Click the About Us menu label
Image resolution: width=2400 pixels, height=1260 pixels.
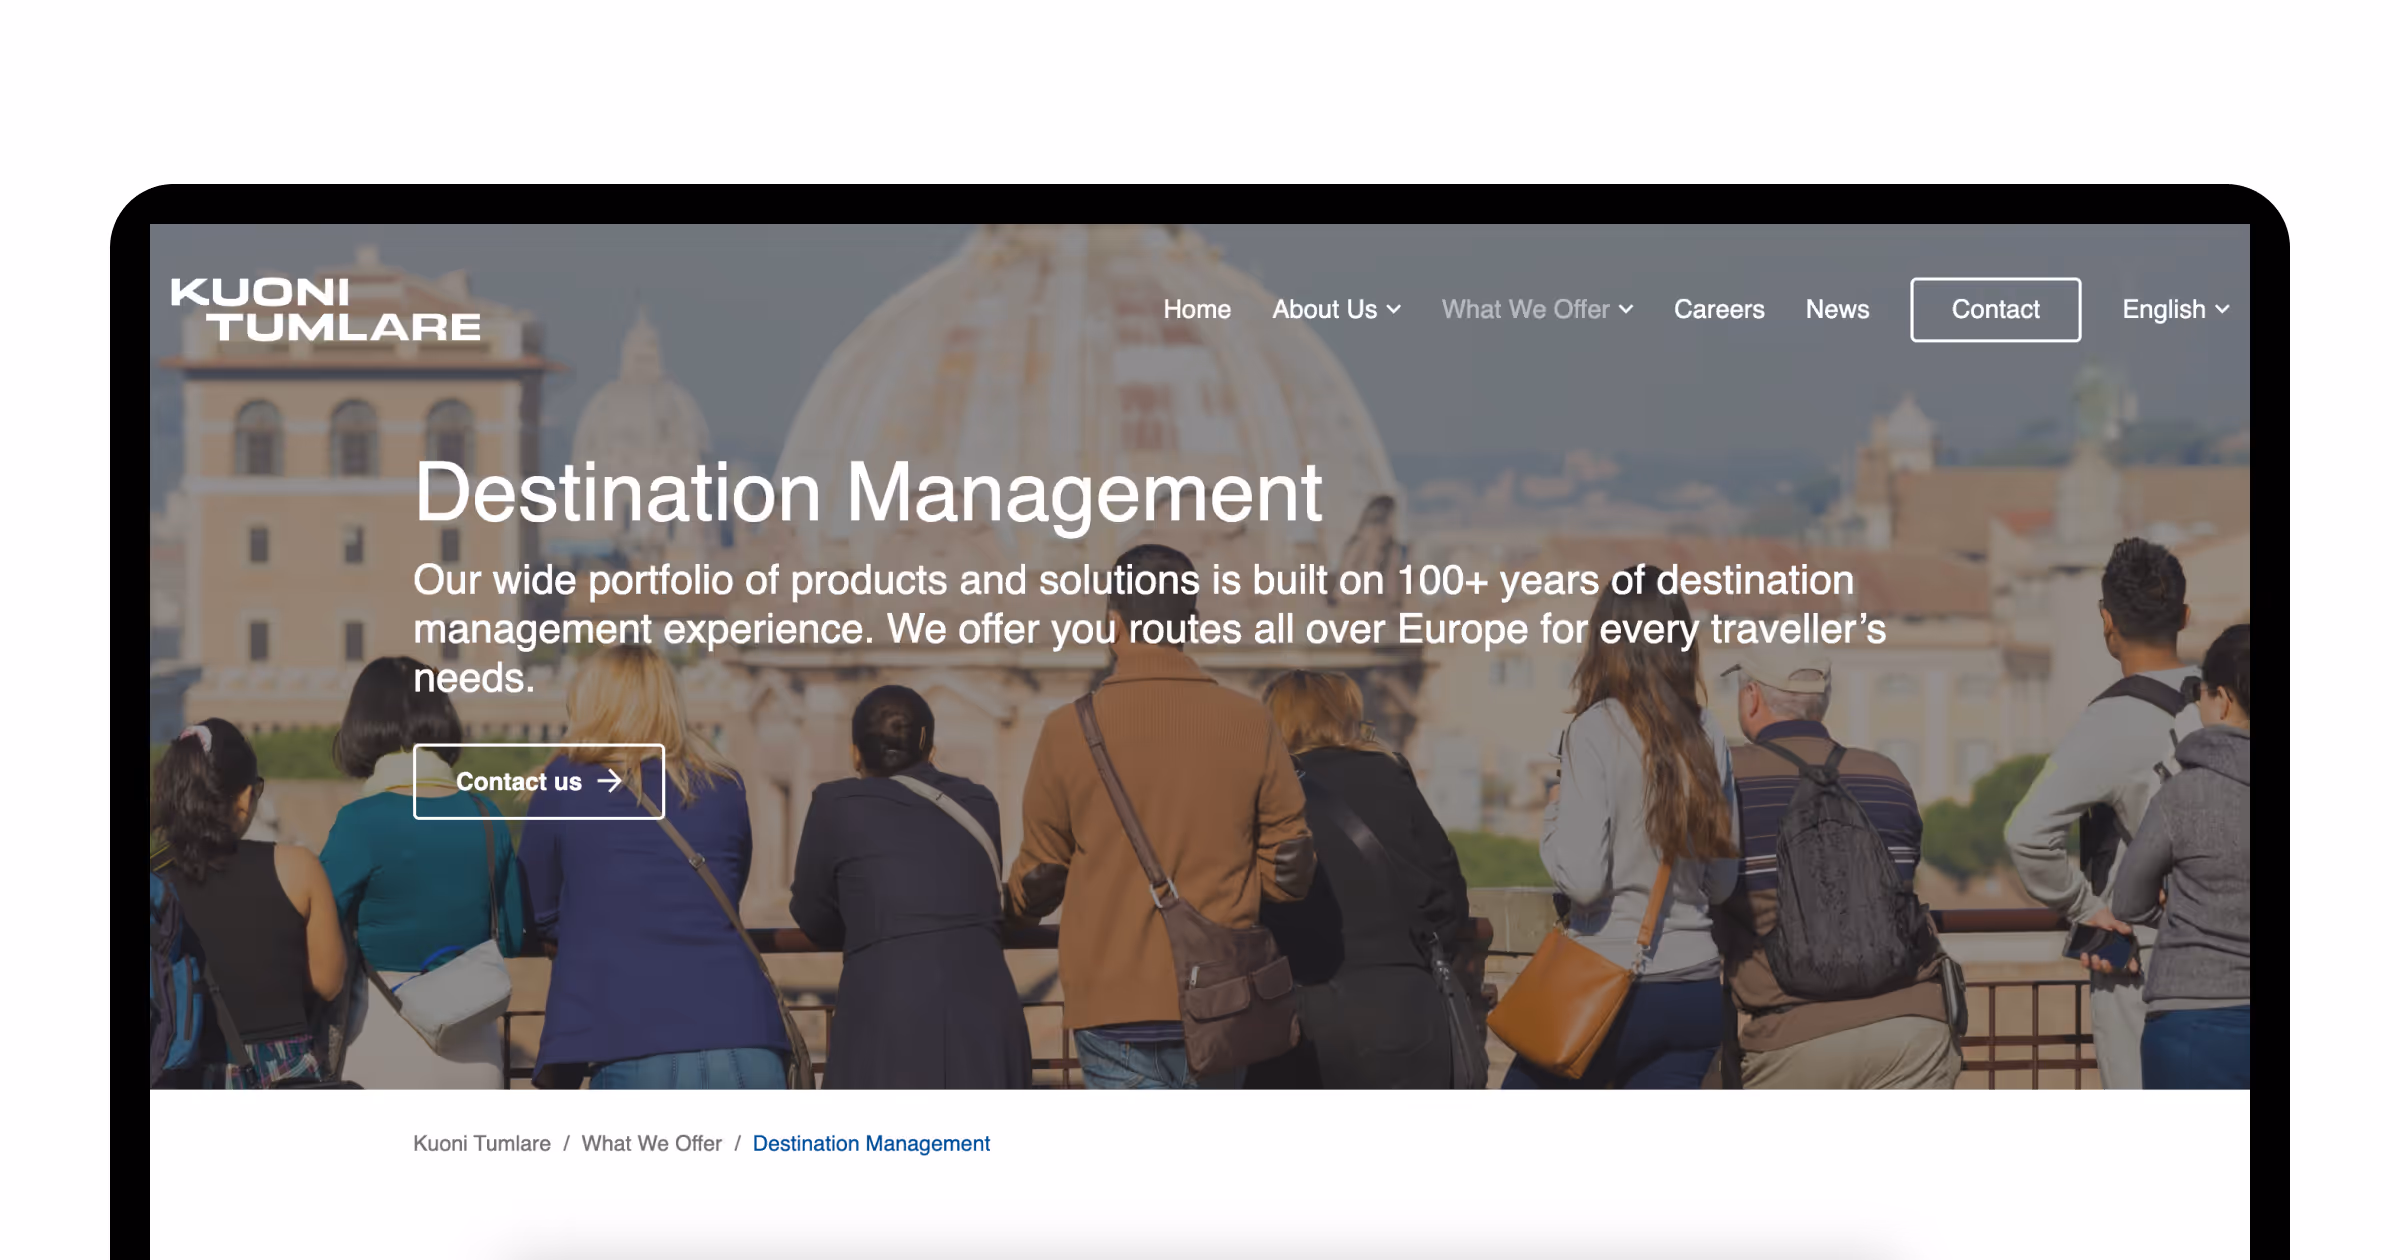[1324, 310]
